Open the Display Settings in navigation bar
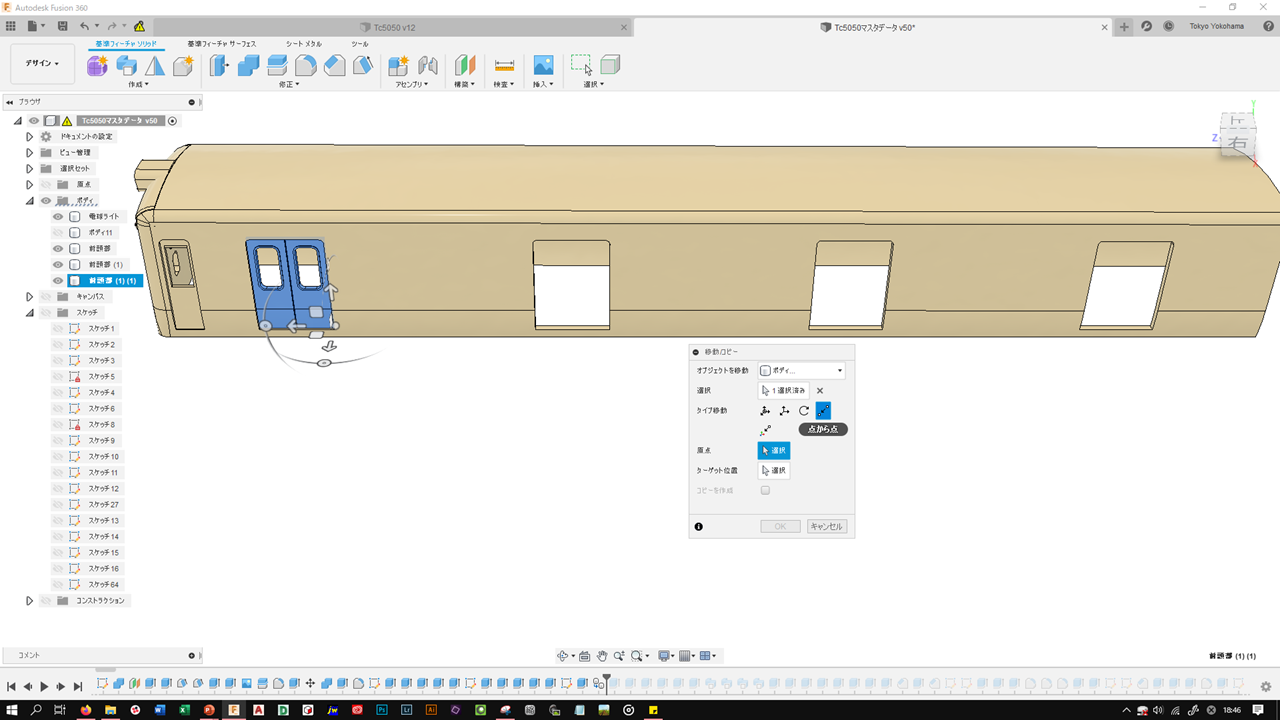 click(x=664, y=656)
